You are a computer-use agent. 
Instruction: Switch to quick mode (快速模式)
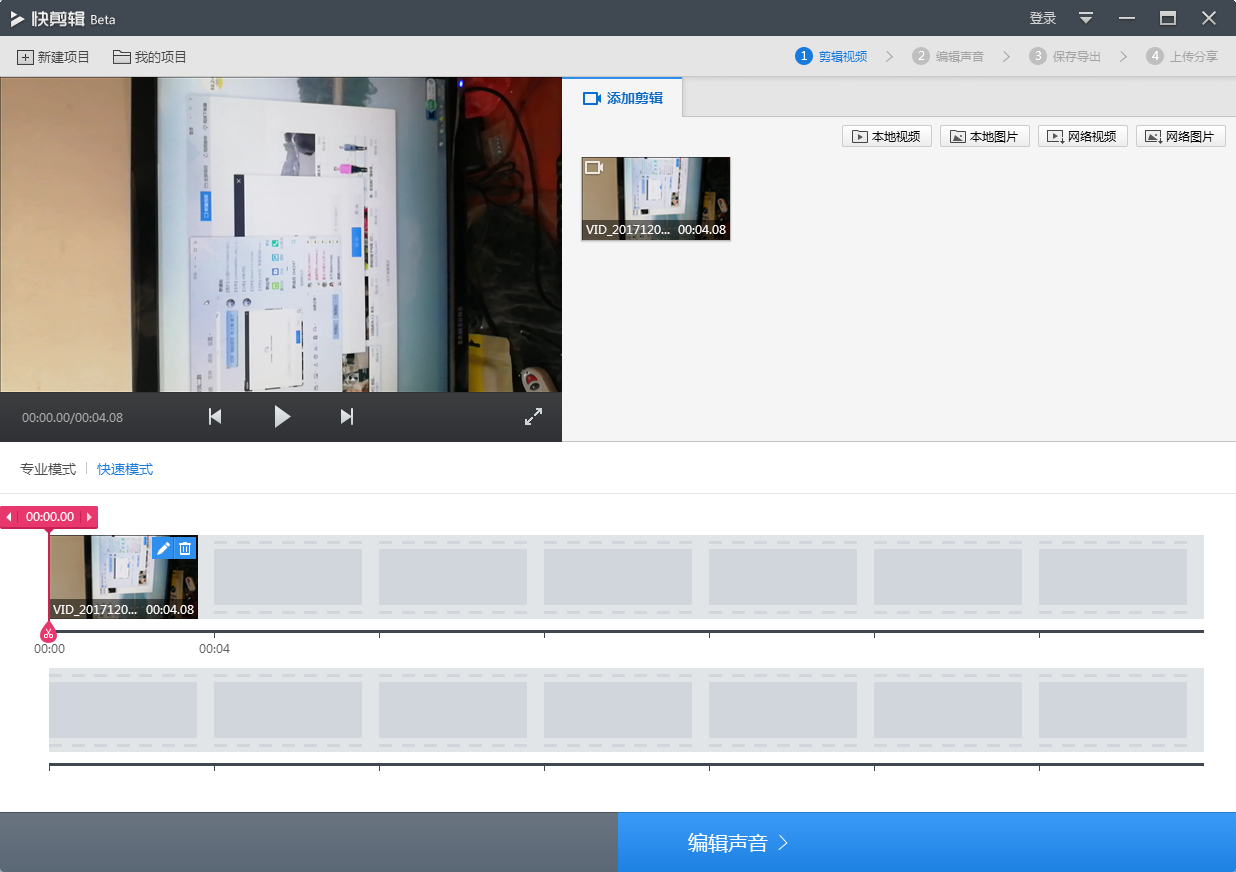125,469
